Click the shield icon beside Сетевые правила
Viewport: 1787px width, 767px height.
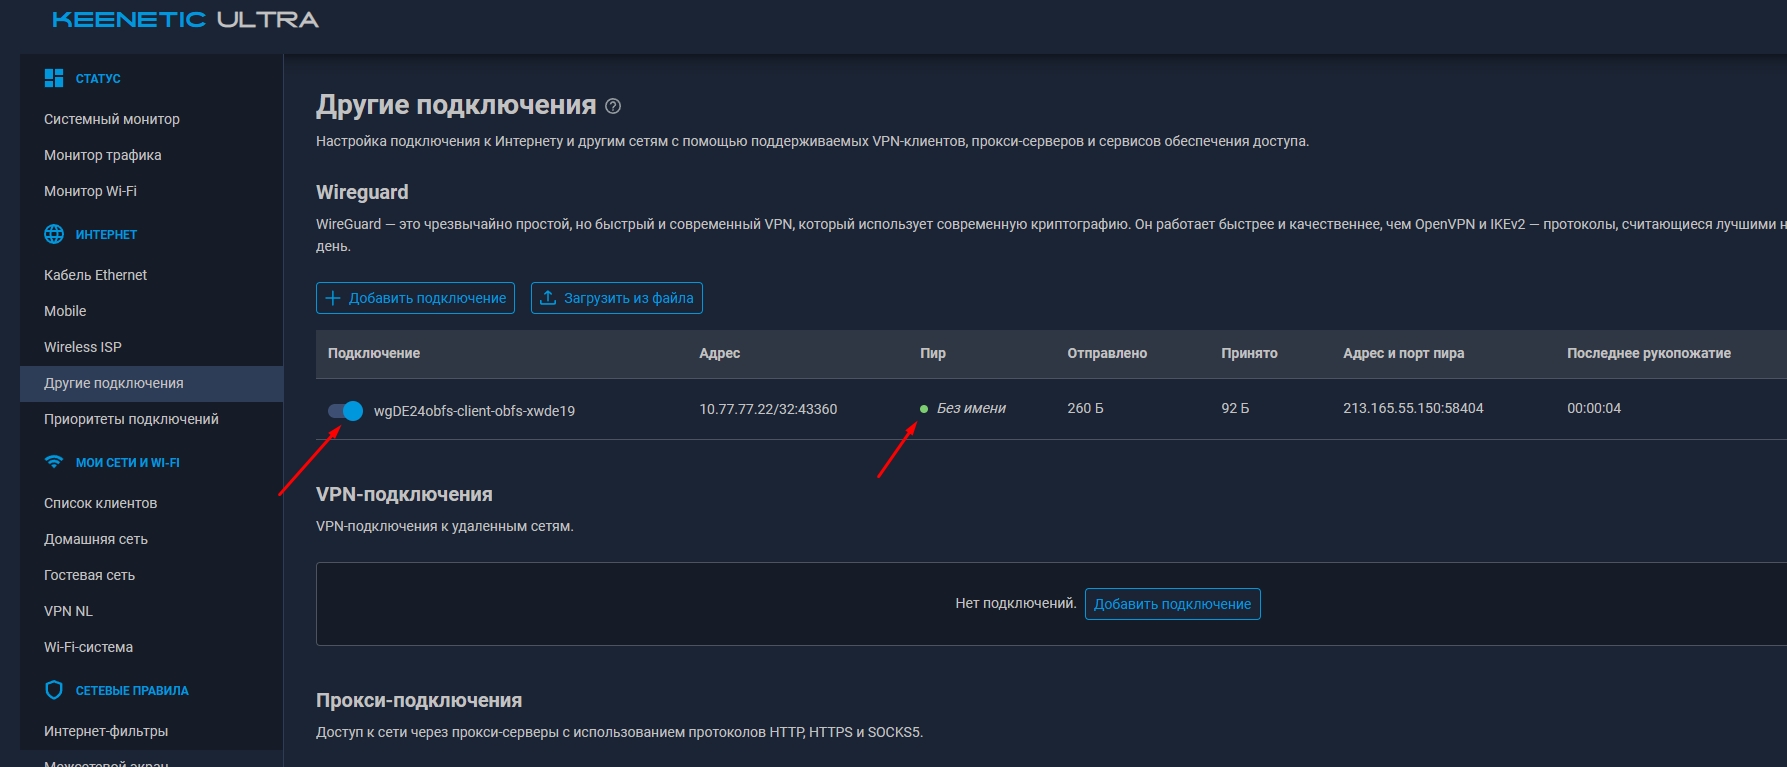point(54,690)
